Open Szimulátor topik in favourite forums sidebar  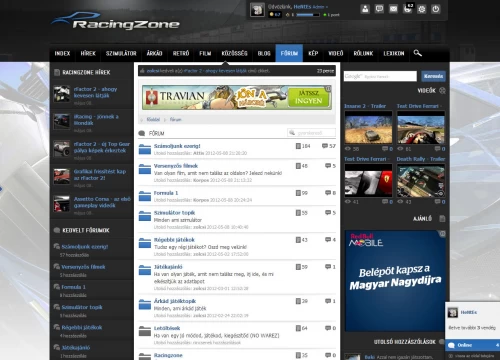coord(82,307)
